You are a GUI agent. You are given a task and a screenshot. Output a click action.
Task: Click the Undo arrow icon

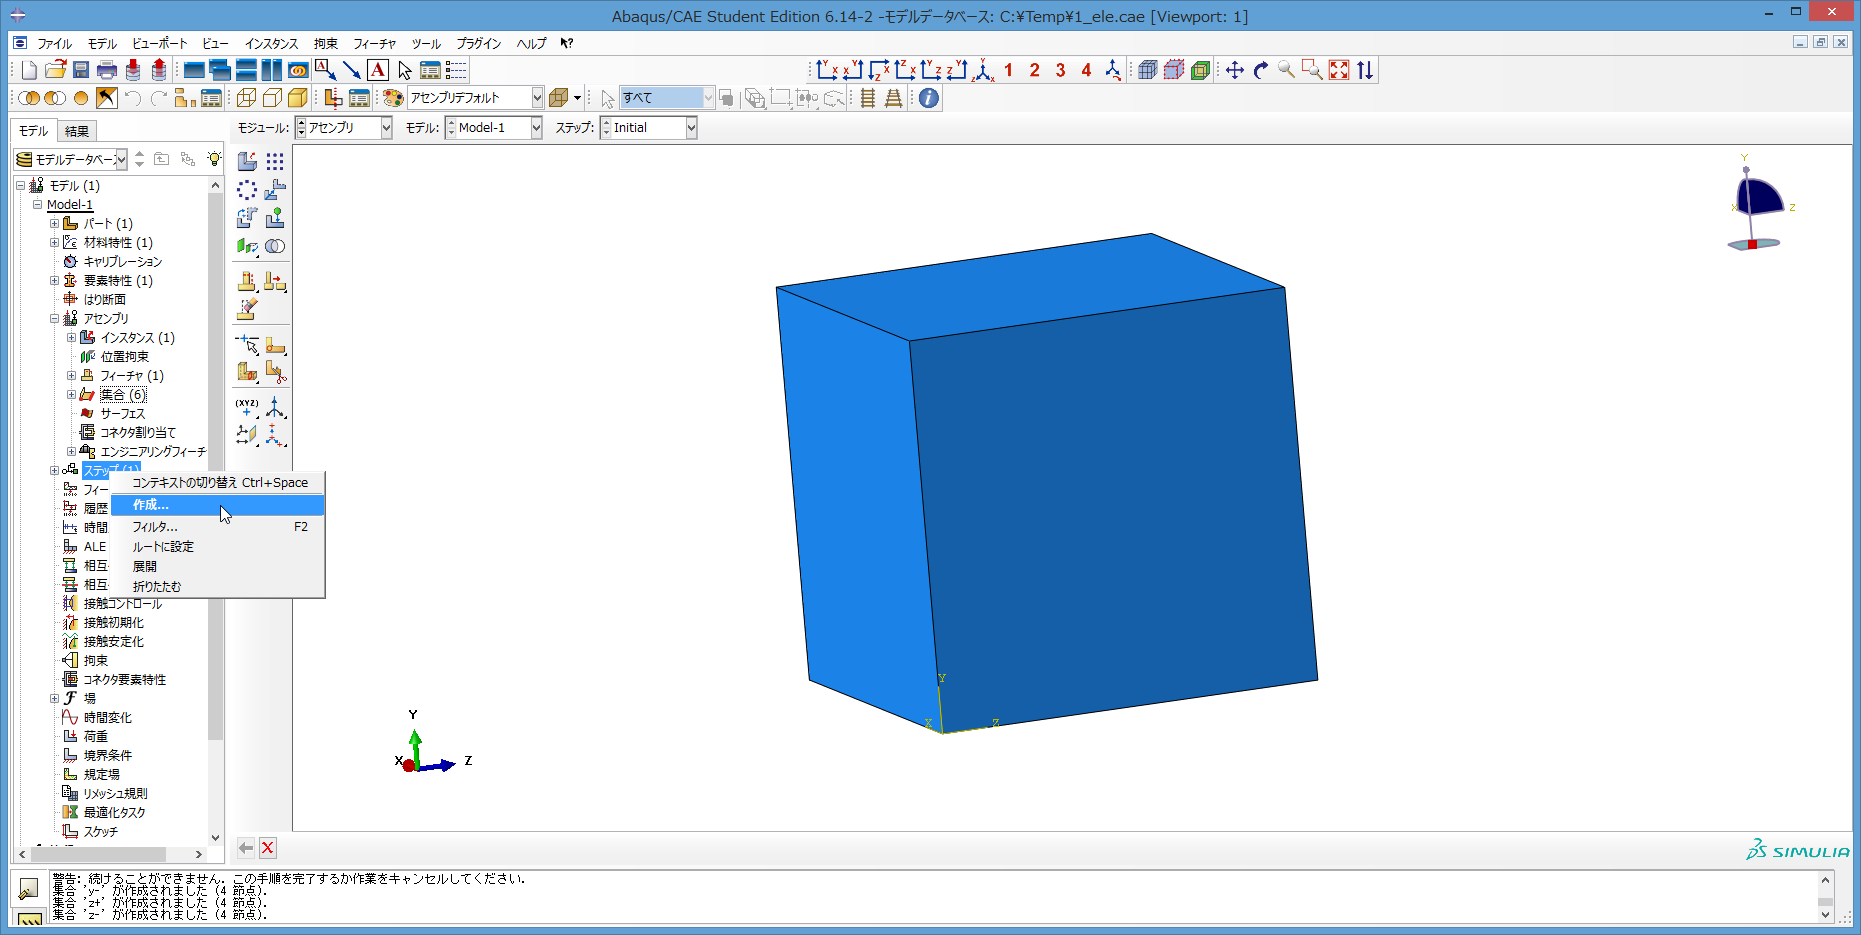[x=133, y=98]
